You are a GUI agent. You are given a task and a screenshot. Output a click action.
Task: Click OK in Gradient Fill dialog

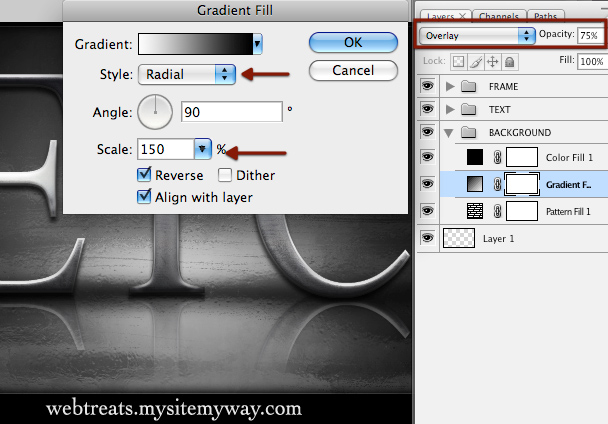(x=353, y=42)
